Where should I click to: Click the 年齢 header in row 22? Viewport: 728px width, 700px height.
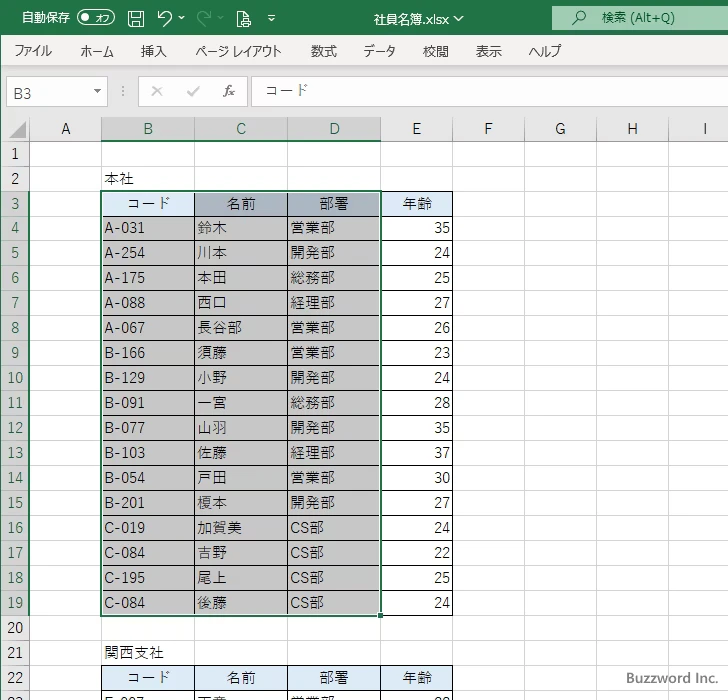pyautogui.click(x=417, y=678)
